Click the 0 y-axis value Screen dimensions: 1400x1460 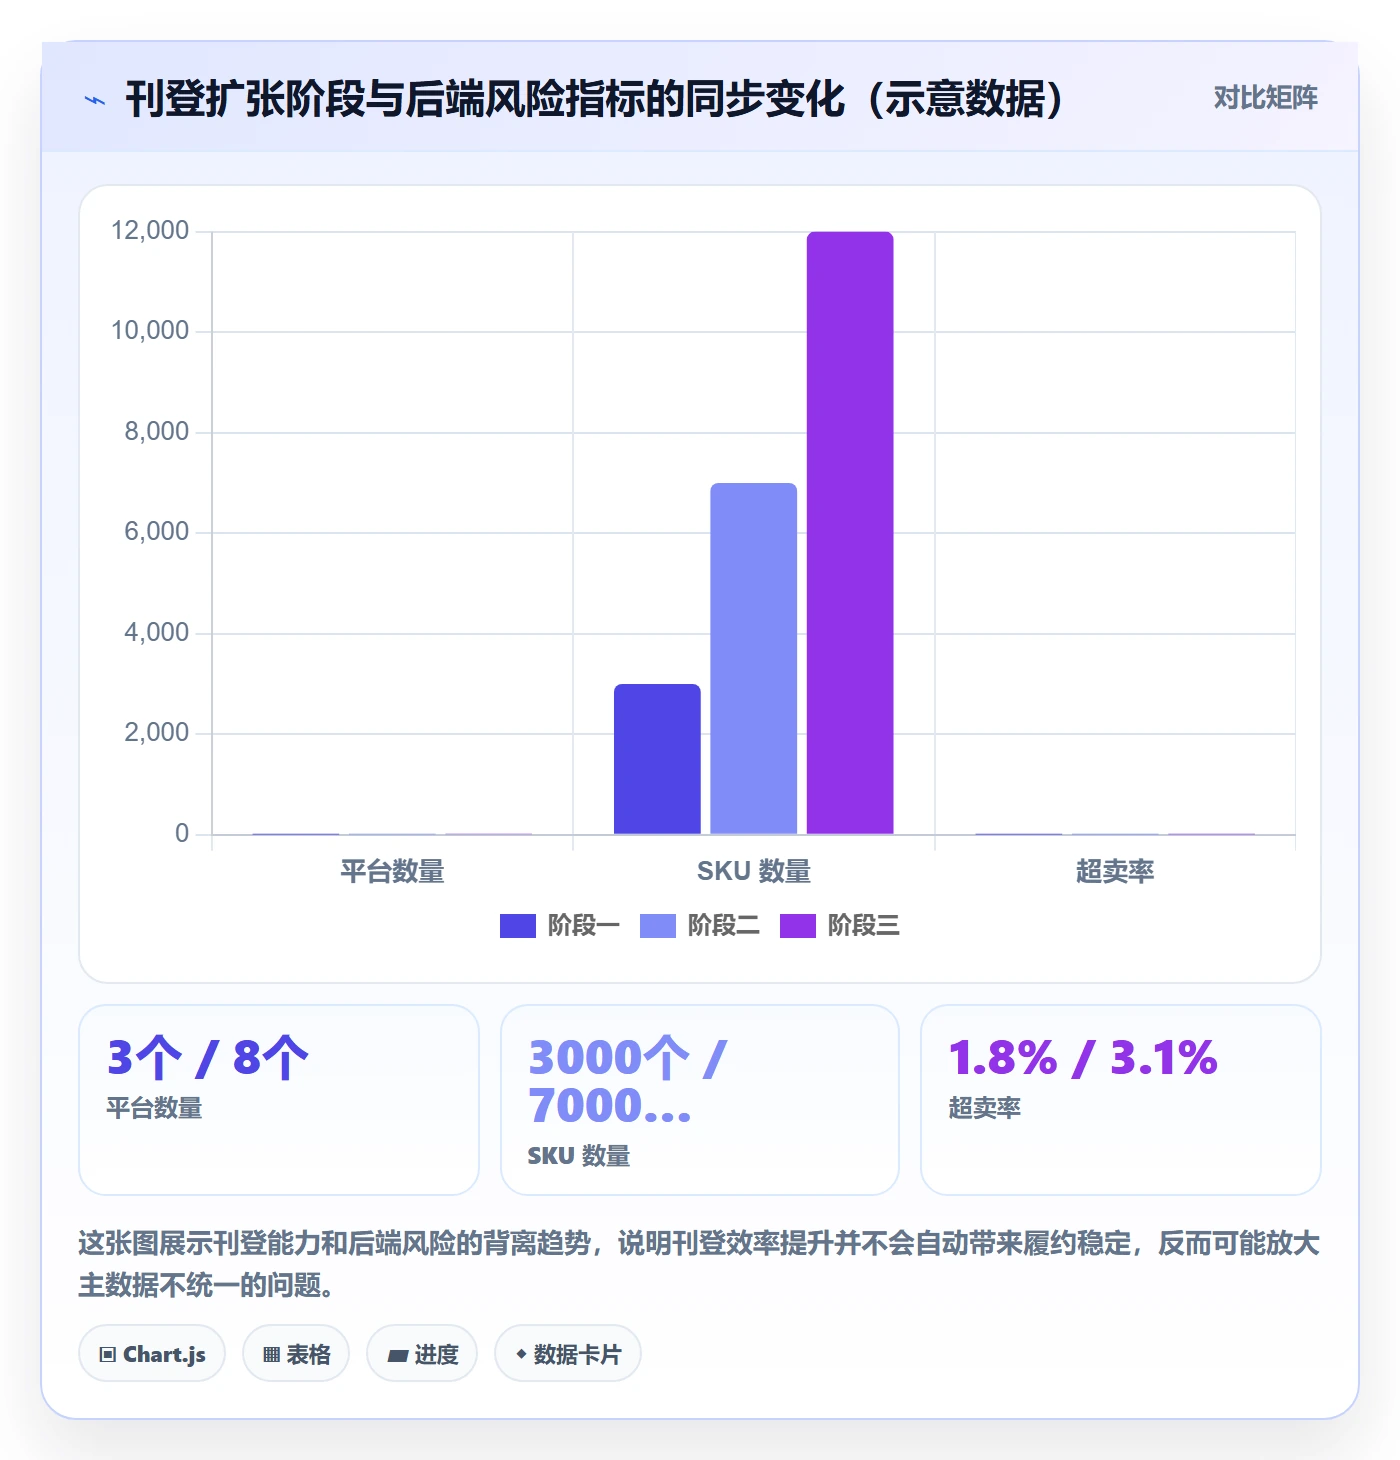click(182, 834)
